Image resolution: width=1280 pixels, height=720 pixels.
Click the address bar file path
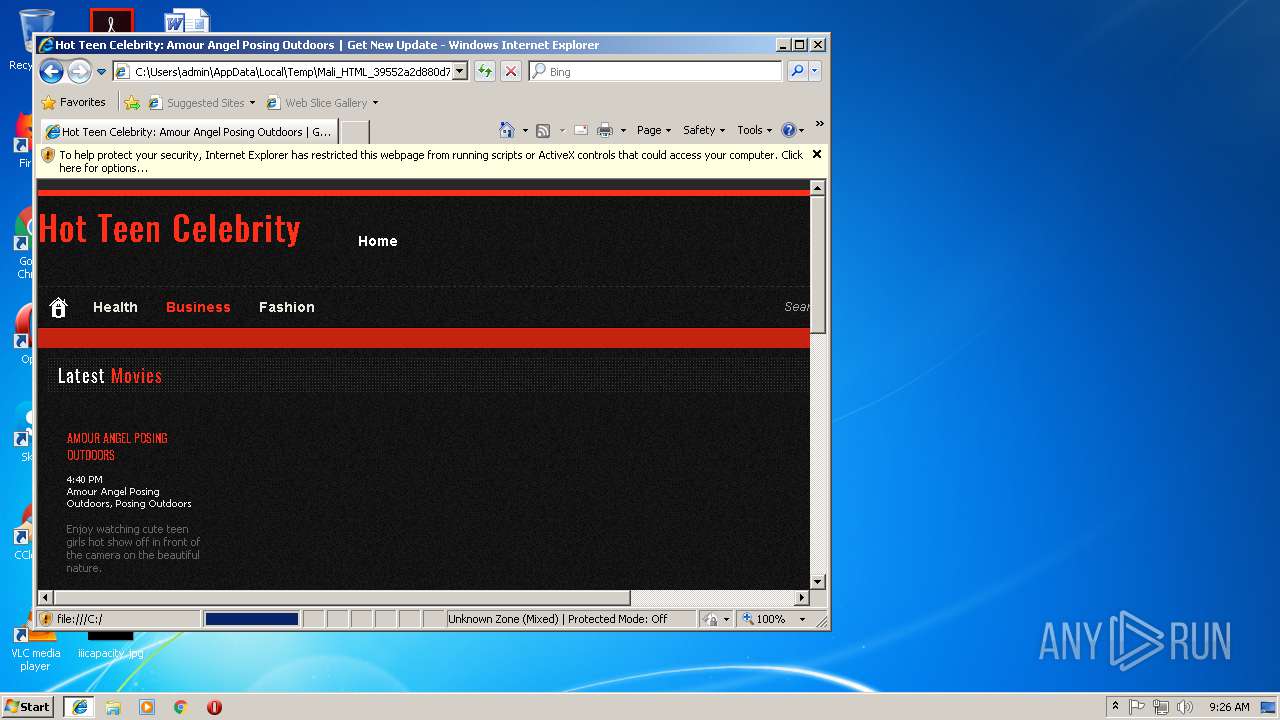click(291, 72)
